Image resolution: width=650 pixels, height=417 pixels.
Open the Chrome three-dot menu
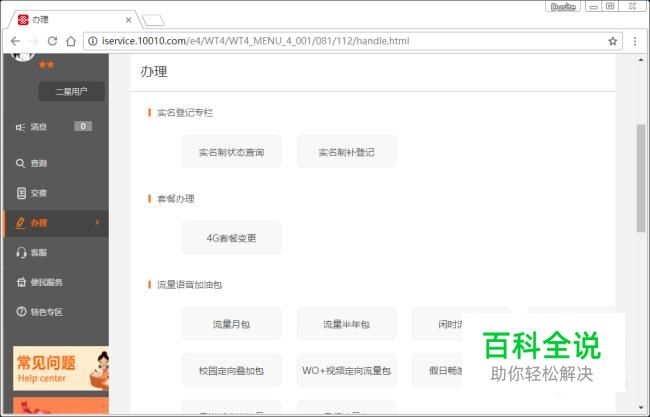tap(635, 41)
